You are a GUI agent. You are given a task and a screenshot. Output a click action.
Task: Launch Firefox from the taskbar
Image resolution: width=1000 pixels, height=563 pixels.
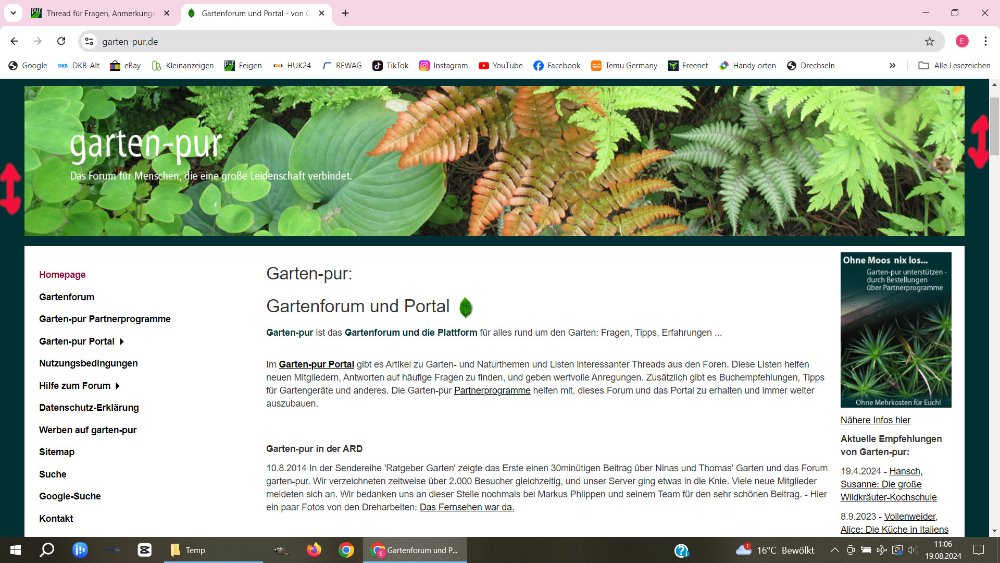(314, 550)
